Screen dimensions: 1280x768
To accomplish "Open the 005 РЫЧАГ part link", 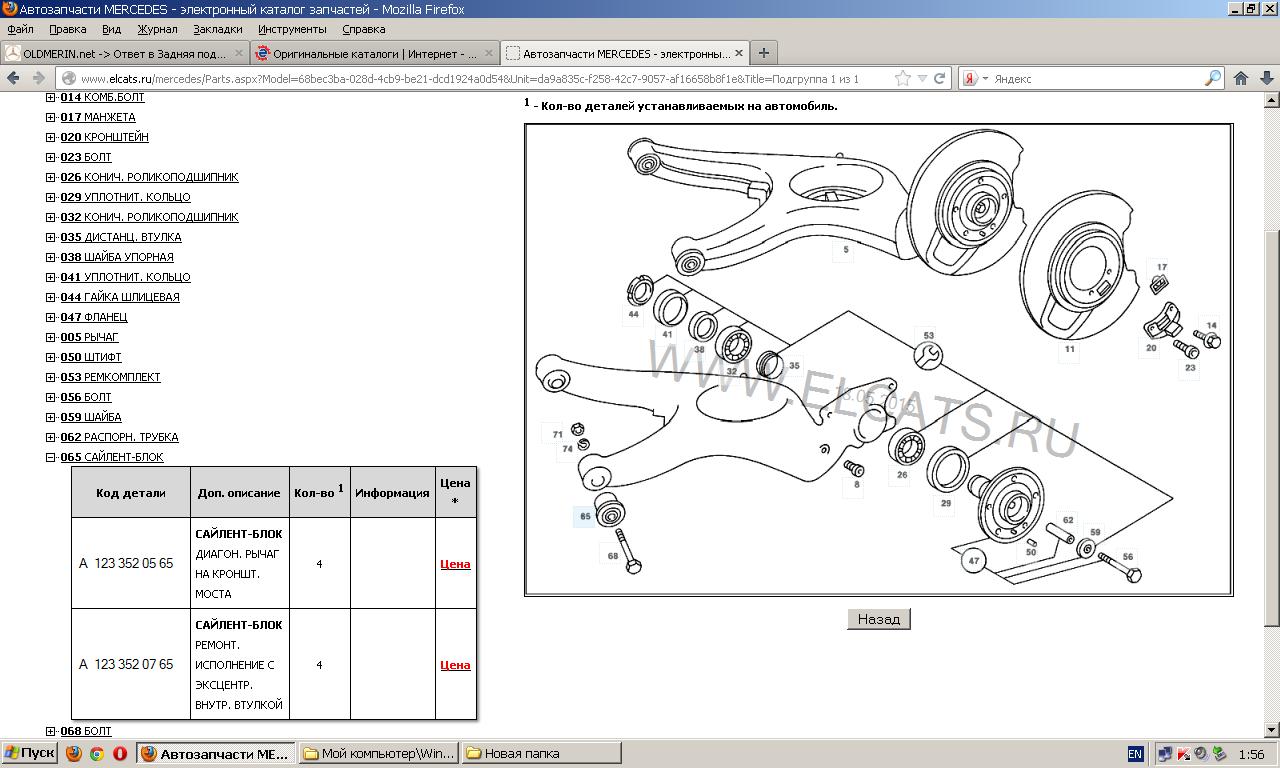I will [x=89, y=337].
